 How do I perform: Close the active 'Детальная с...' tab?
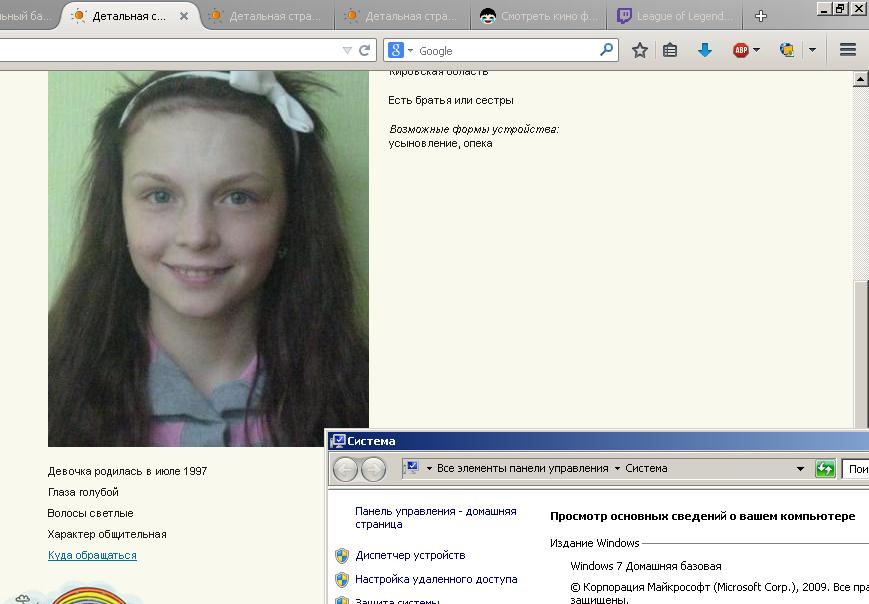[x=184, y=16]
